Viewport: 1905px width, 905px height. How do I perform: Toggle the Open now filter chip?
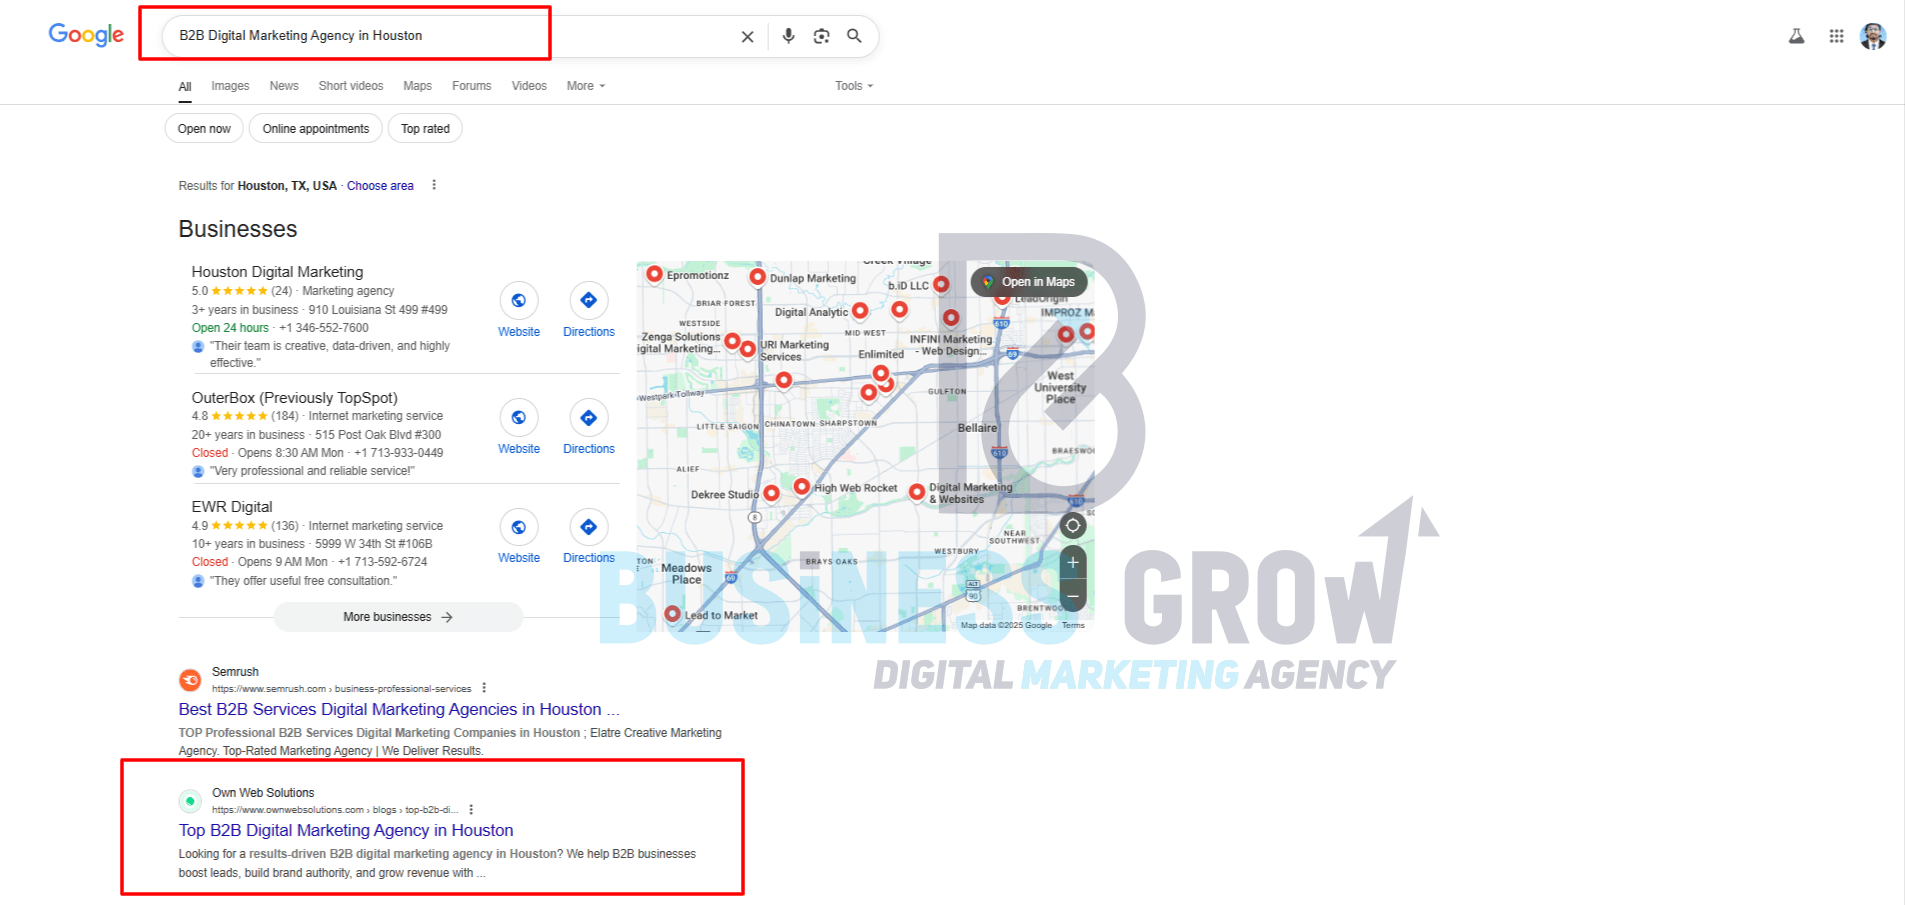[204, 129]
